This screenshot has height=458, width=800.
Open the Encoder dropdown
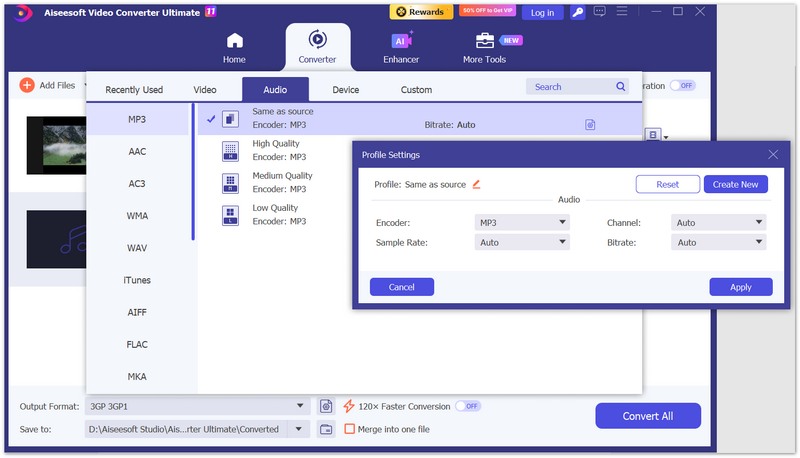(522, 222)
